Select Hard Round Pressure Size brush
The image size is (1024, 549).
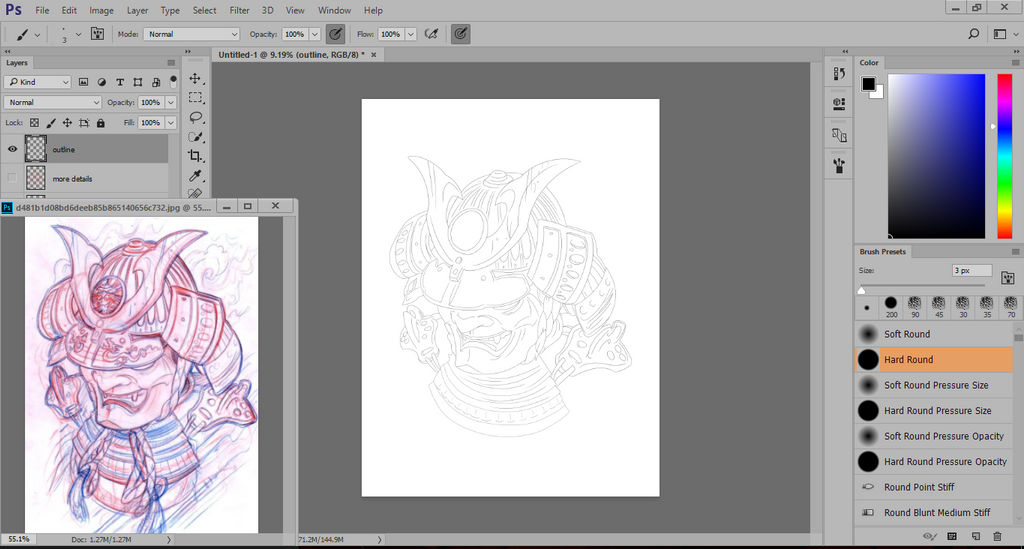[934, 411]
